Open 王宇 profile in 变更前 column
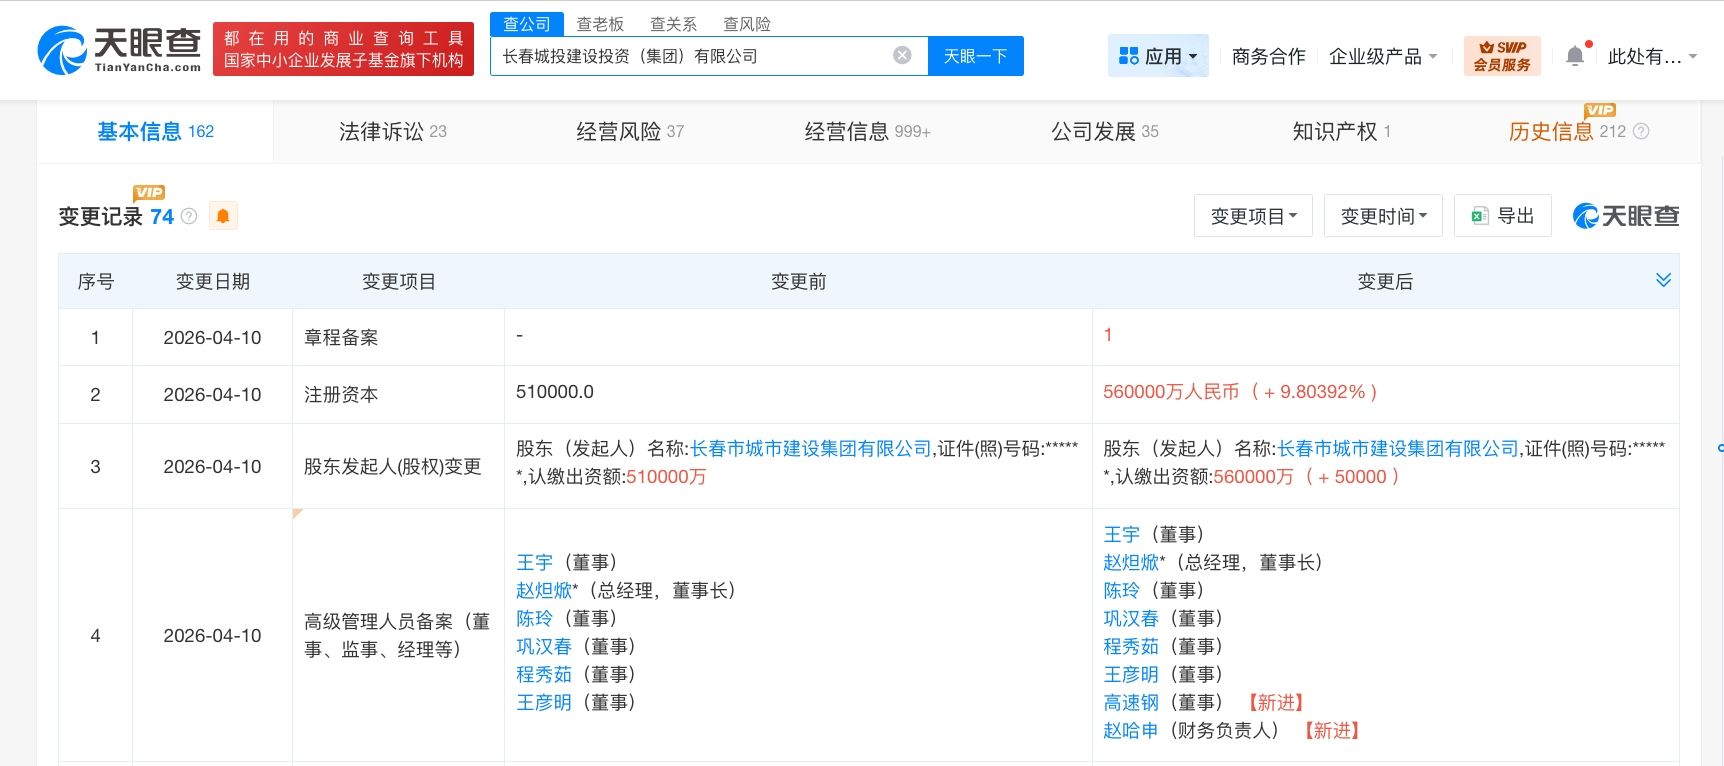 [x=534, y=562]
